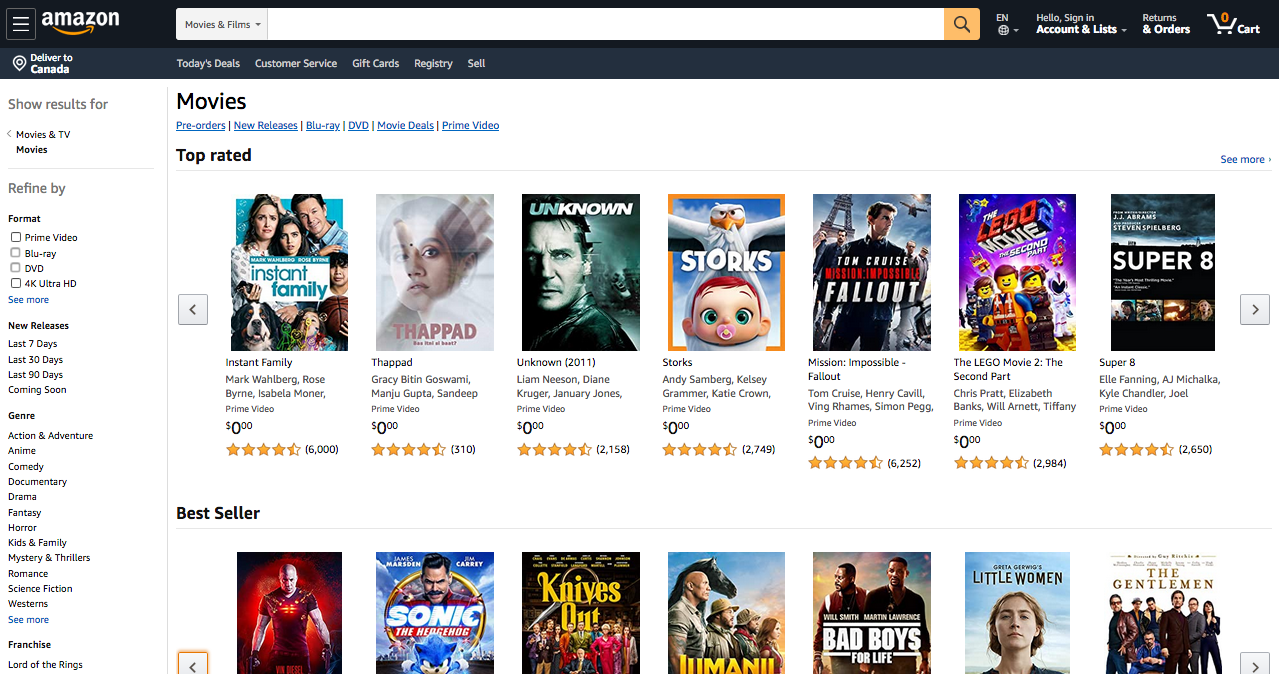
Task: Check the Blu-ray format checkbox
Action: point(14,253)
